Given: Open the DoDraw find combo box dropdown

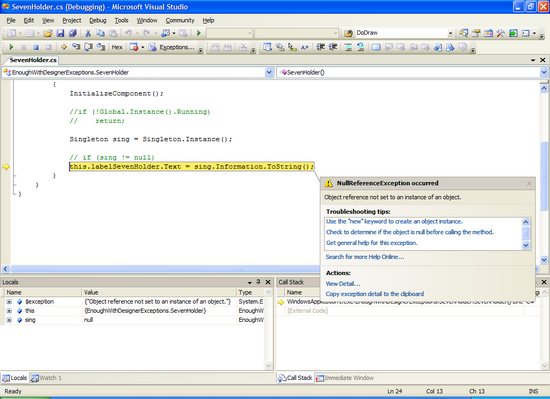Looking at the screenshot, I should pyautogui.click(x=450, y=33).
